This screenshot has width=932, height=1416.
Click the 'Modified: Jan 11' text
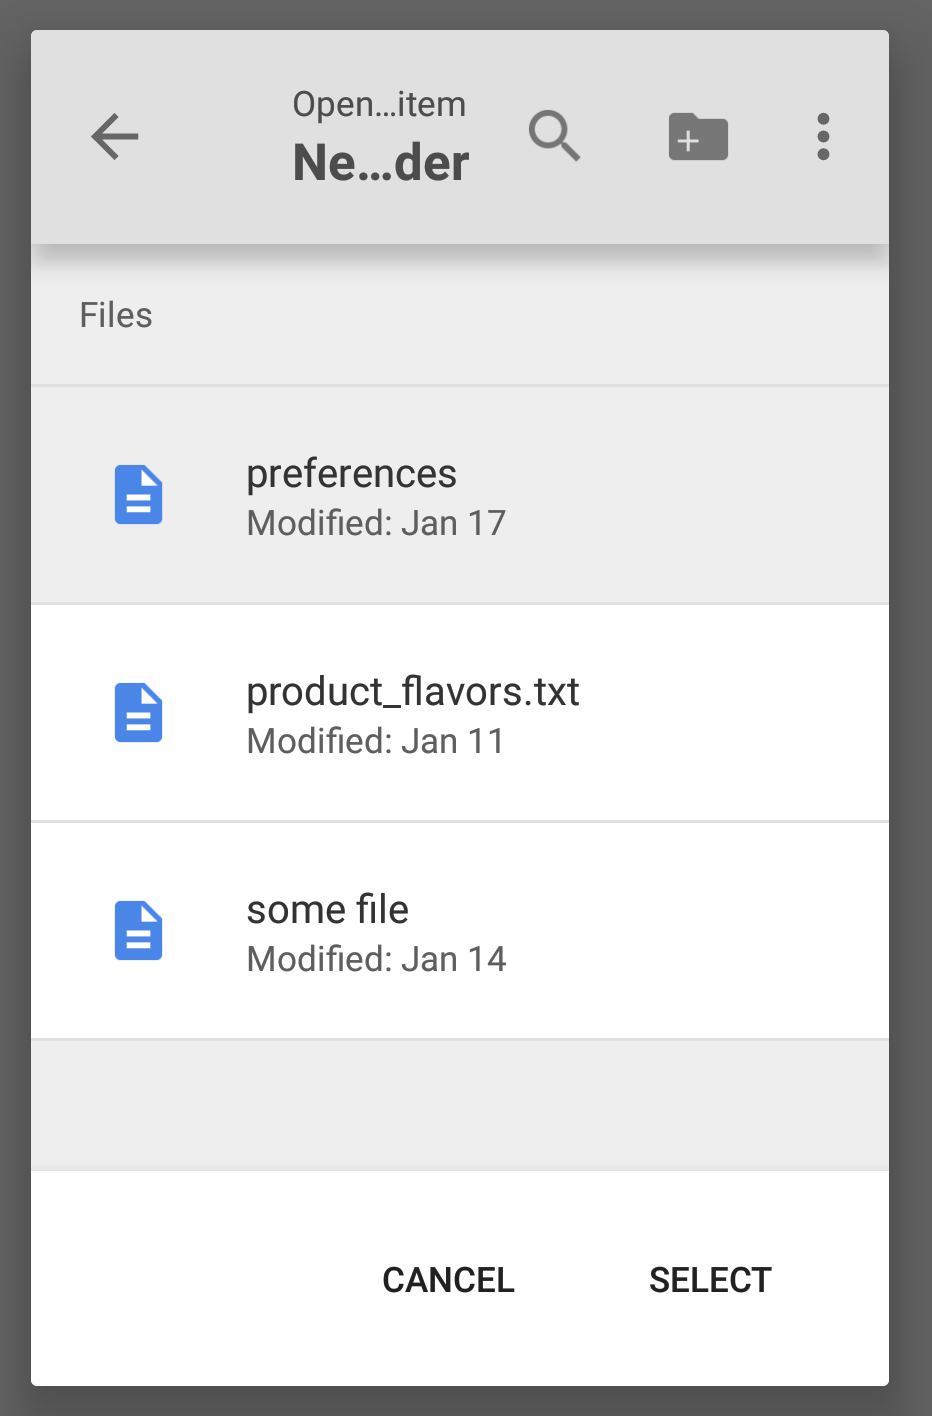pos(376,741)
